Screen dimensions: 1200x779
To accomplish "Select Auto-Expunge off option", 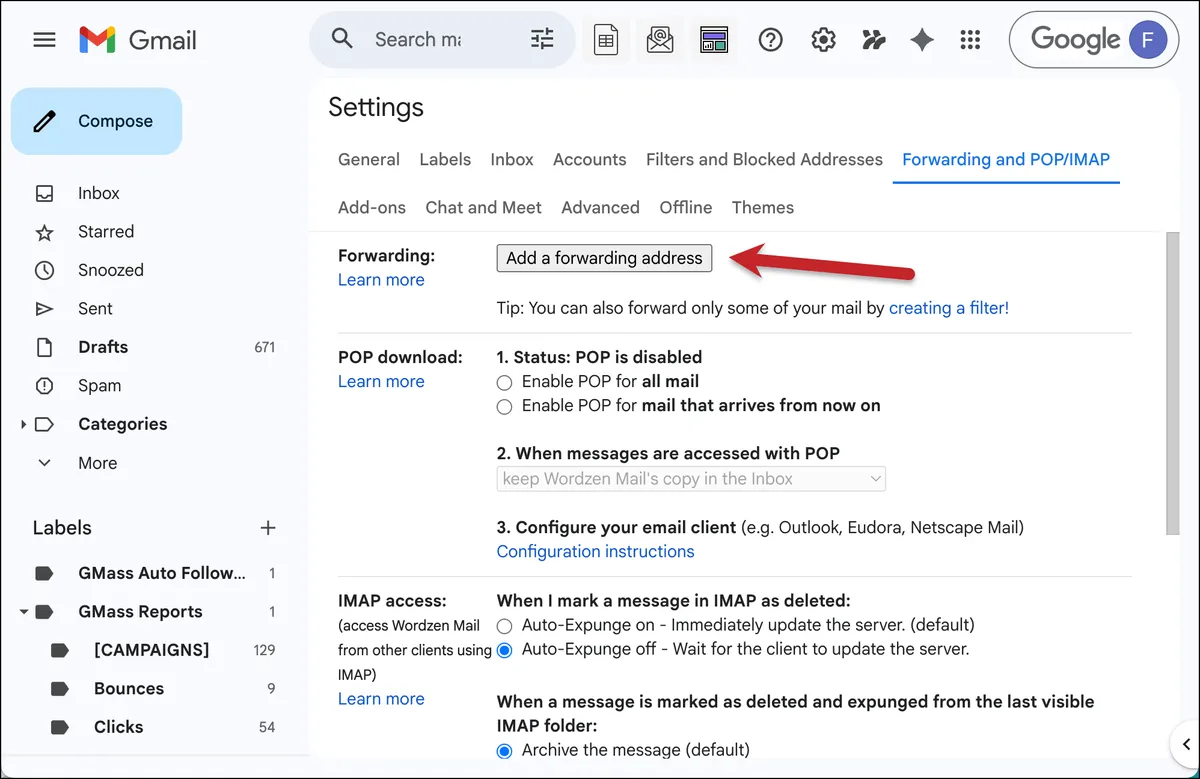I will pyautogui.click(x=504, y=650).
